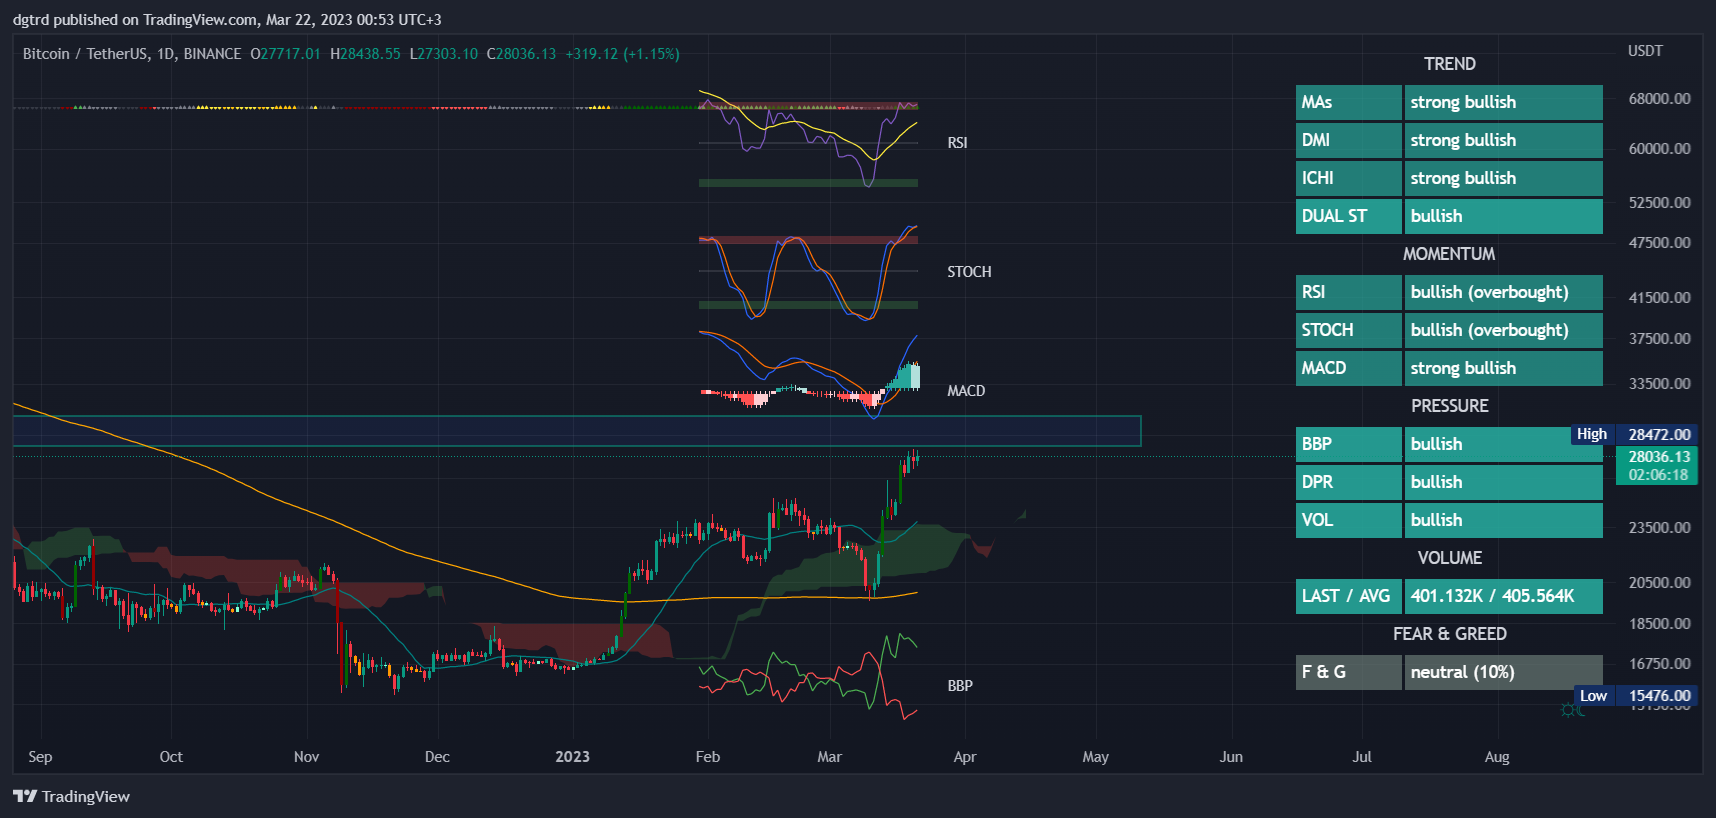This screenshot has height=818, width=1716.
Task: Click the neutral (10%) fear greed value
Action: (x=1504, y=672)
